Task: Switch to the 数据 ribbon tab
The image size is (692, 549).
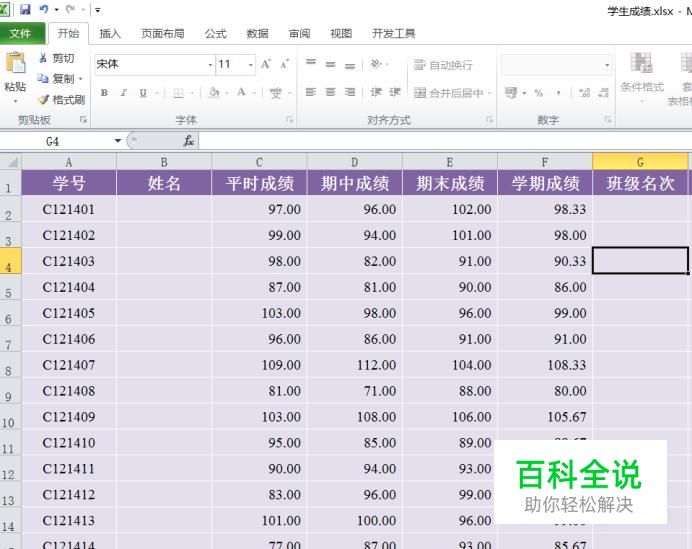Action: tap(257, 34)
